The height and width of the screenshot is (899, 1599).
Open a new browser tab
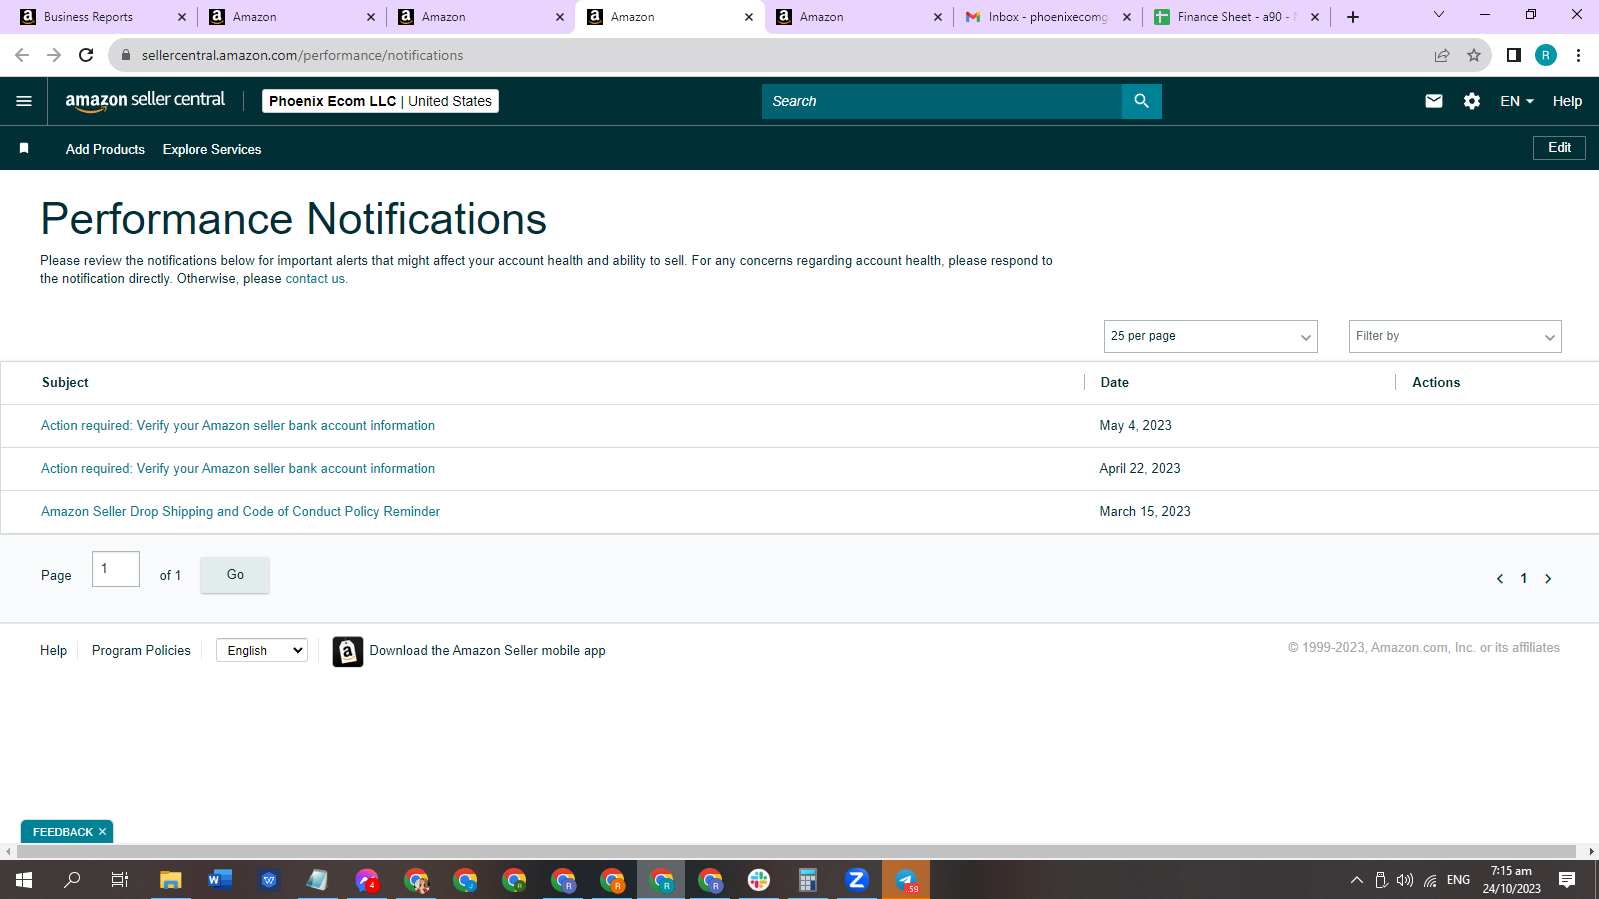click(x=1353, y=17)
